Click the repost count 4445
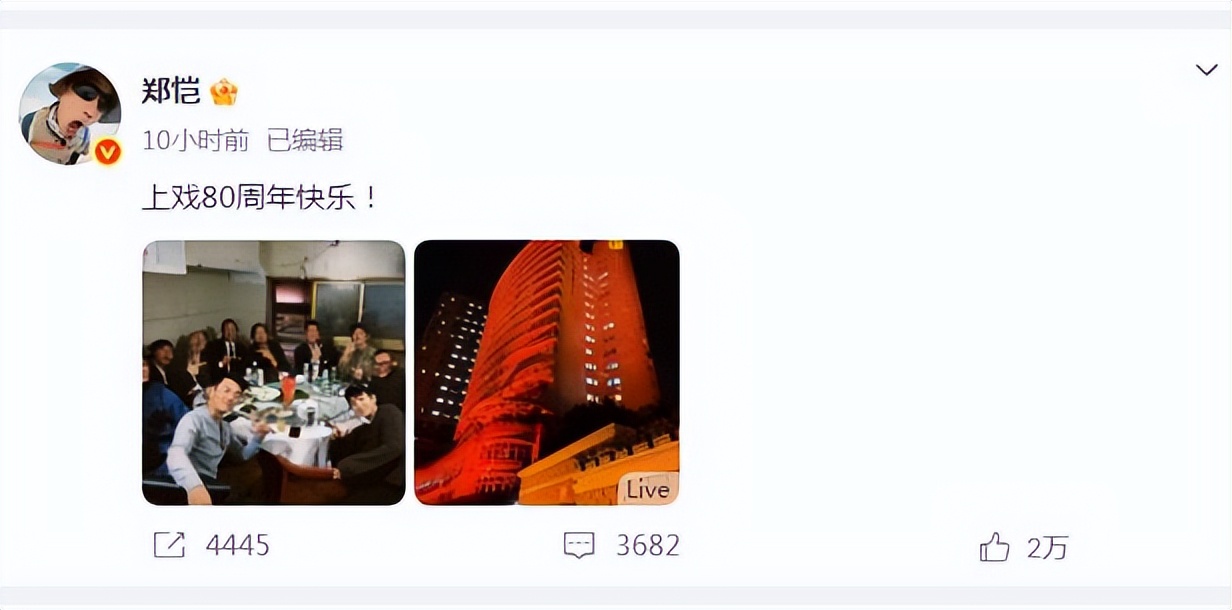 238,545
